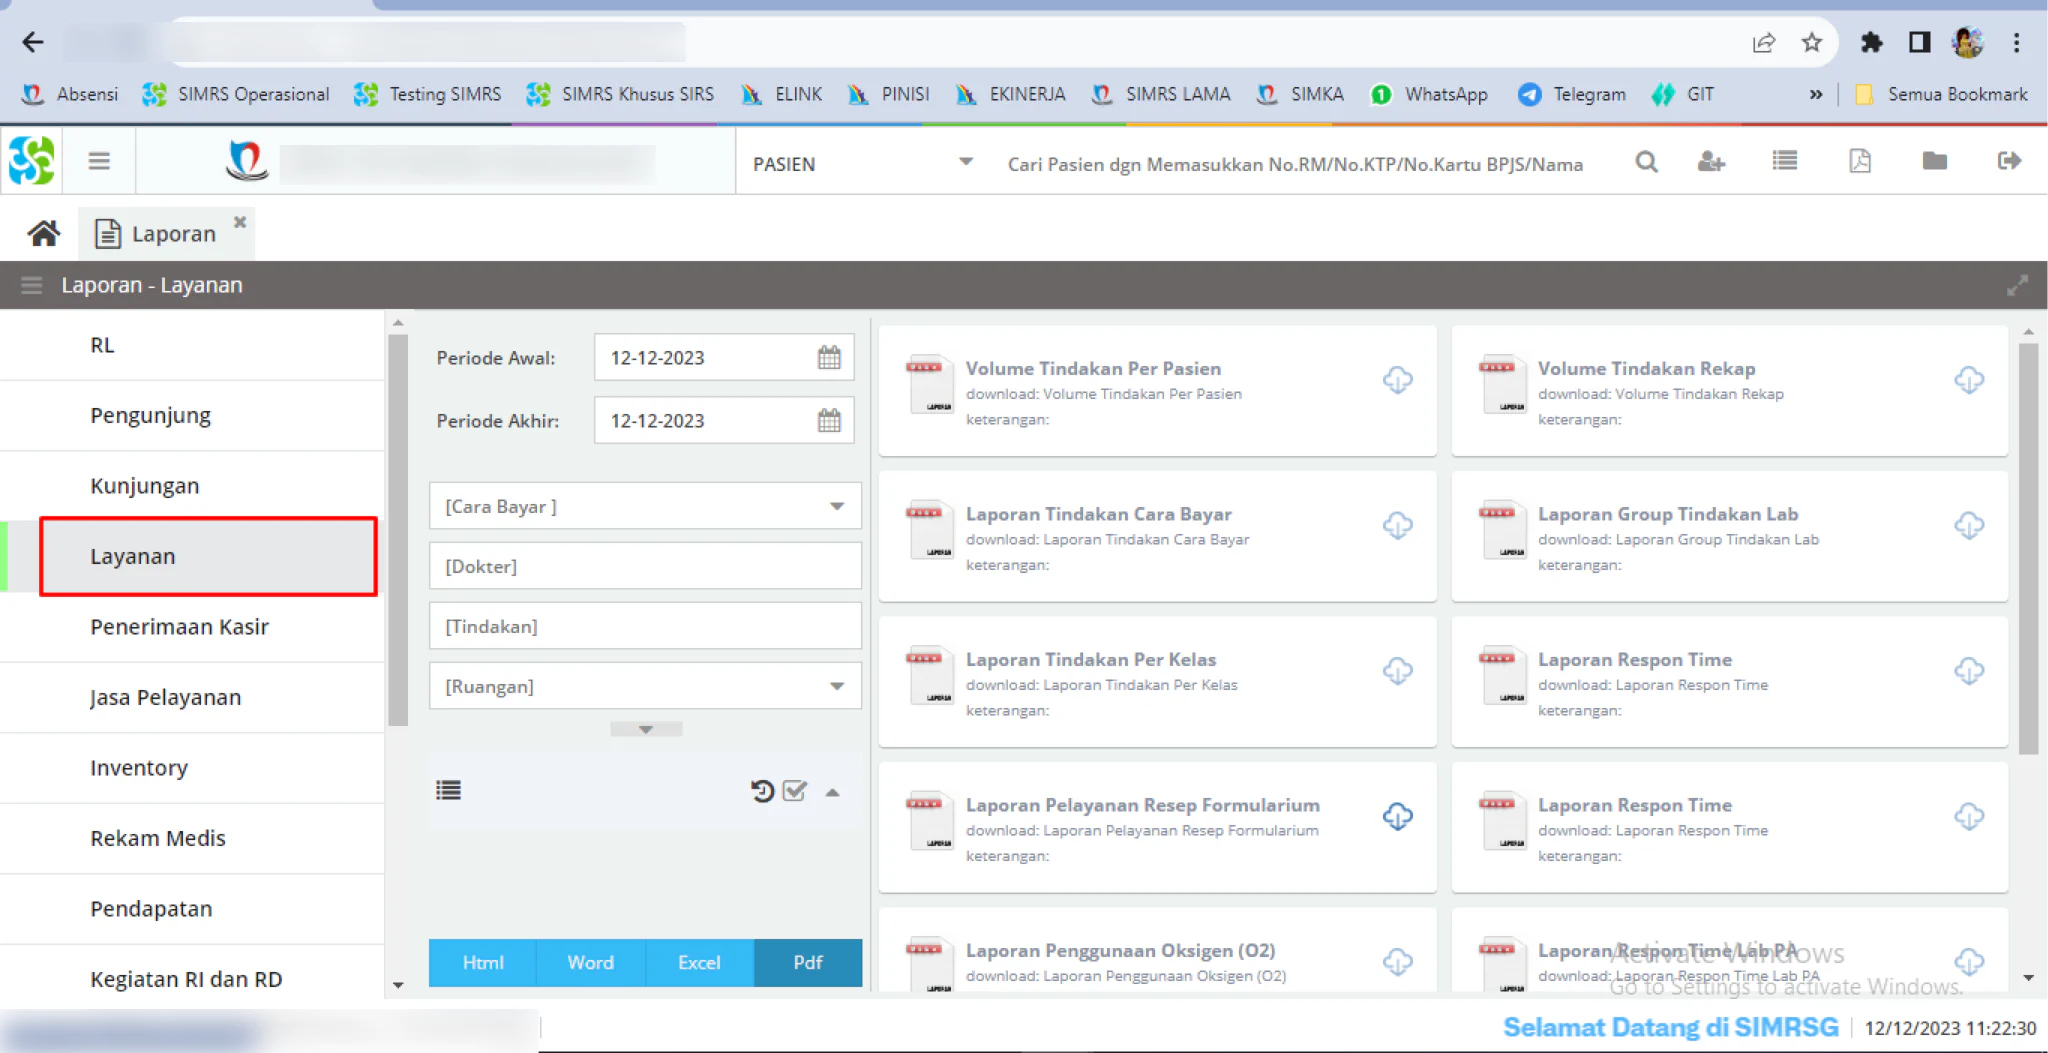Expand the panel to fullscreen via the arrows icon

pos(2016,285)
